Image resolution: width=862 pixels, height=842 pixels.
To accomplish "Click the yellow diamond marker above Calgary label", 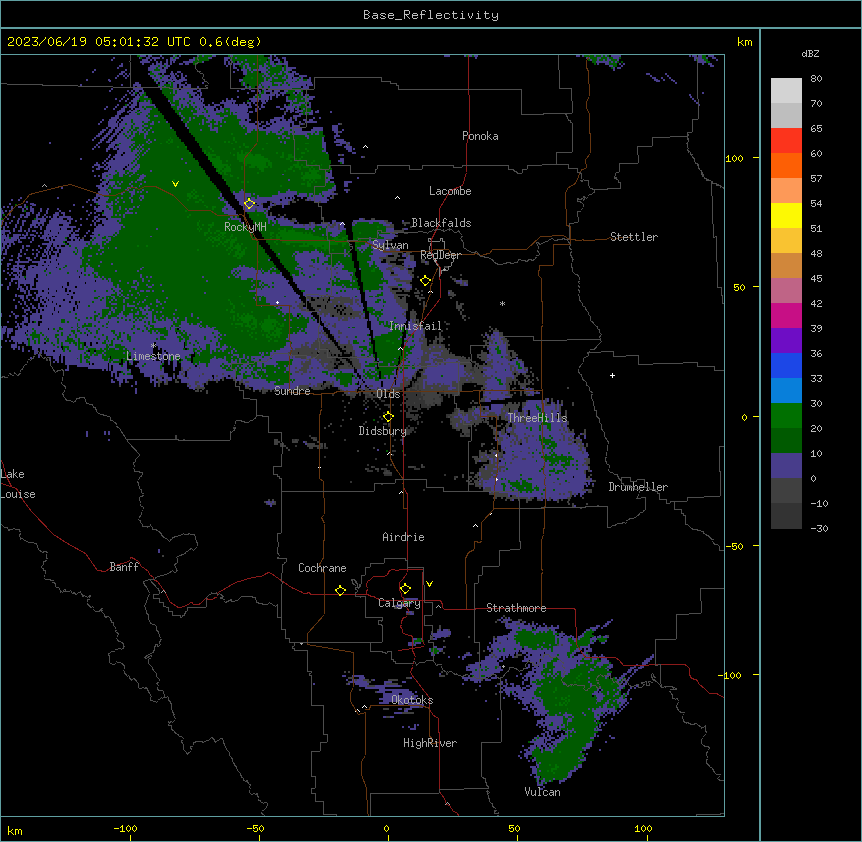I will 405,589.
